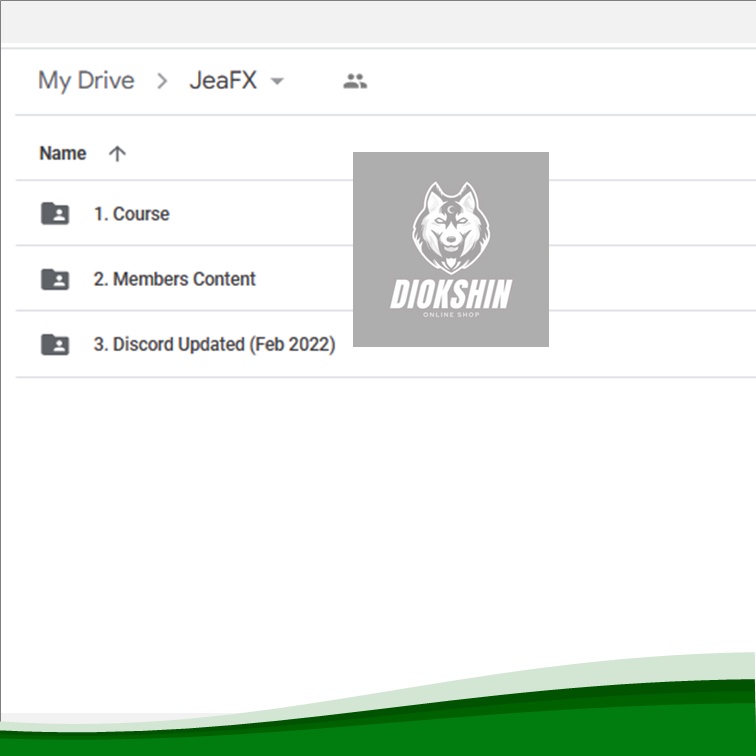Click the JeaFX breadcrumb title
This screenshot has height=756, width=756.
(223, 80)
